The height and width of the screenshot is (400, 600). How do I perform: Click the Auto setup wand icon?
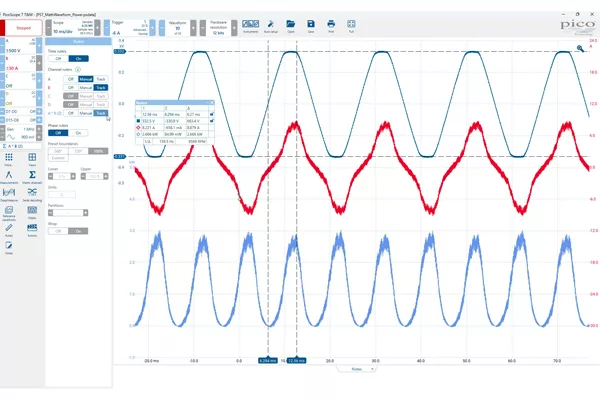[271, 26]
